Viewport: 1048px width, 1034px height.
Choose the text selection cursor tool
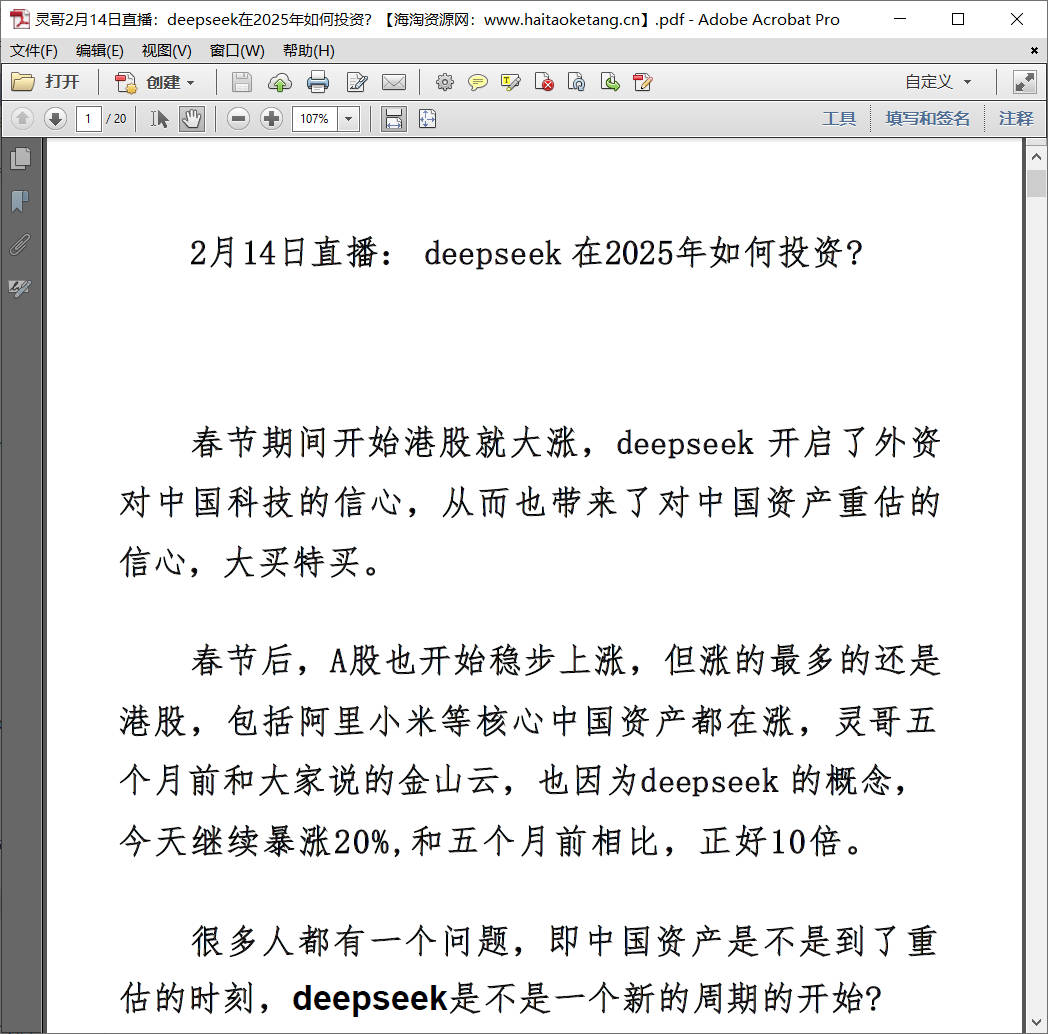click(159, 119)
